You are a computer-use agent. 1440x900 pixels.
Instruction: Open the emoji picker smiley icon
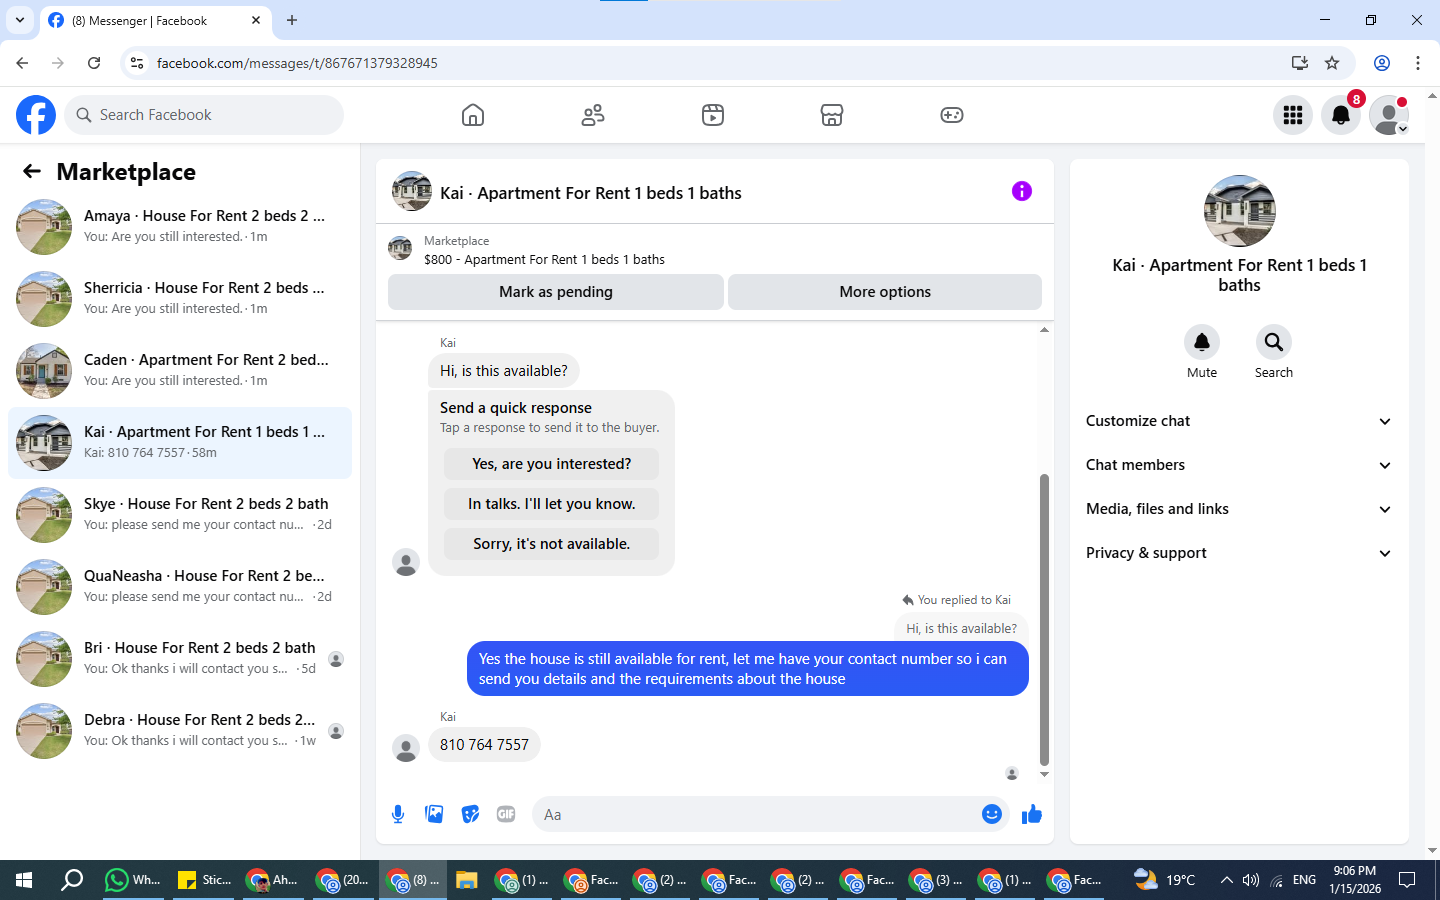(x=992, y=814)
